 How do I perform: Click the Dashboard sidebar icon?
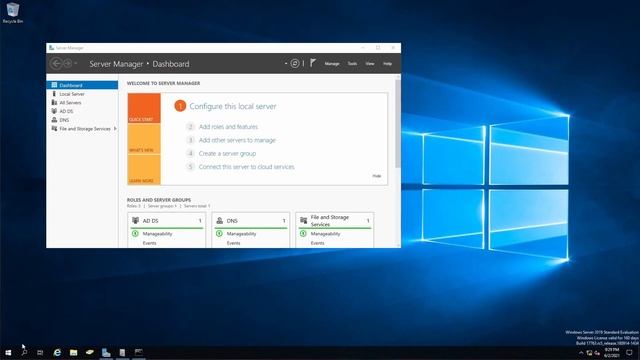54,85
